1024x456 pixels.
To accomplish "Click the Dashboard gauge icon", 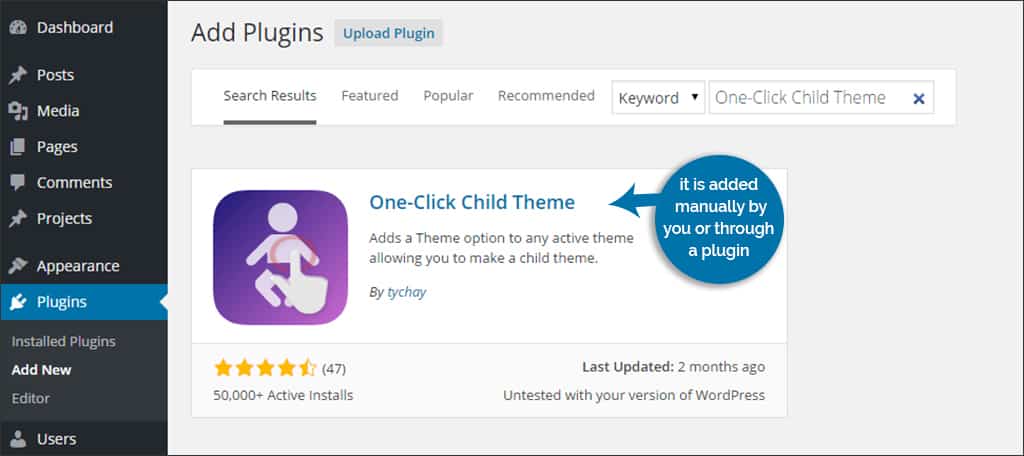I will point(17,28).
